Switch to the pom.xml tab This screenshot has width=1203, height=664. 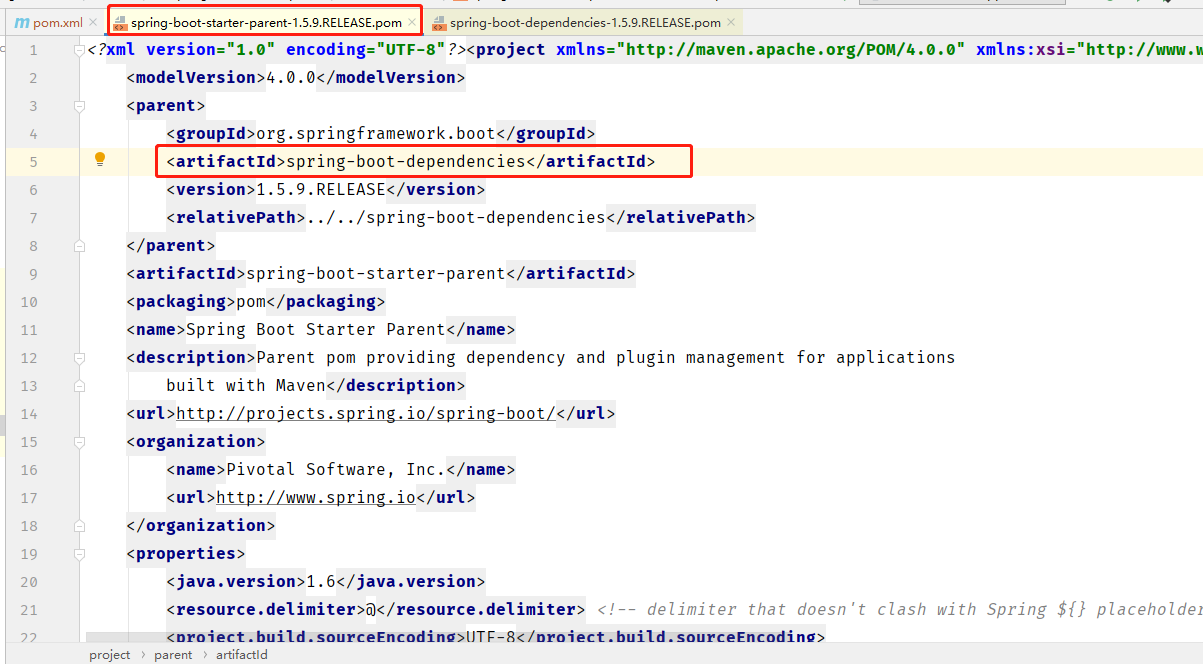[57, 22]
